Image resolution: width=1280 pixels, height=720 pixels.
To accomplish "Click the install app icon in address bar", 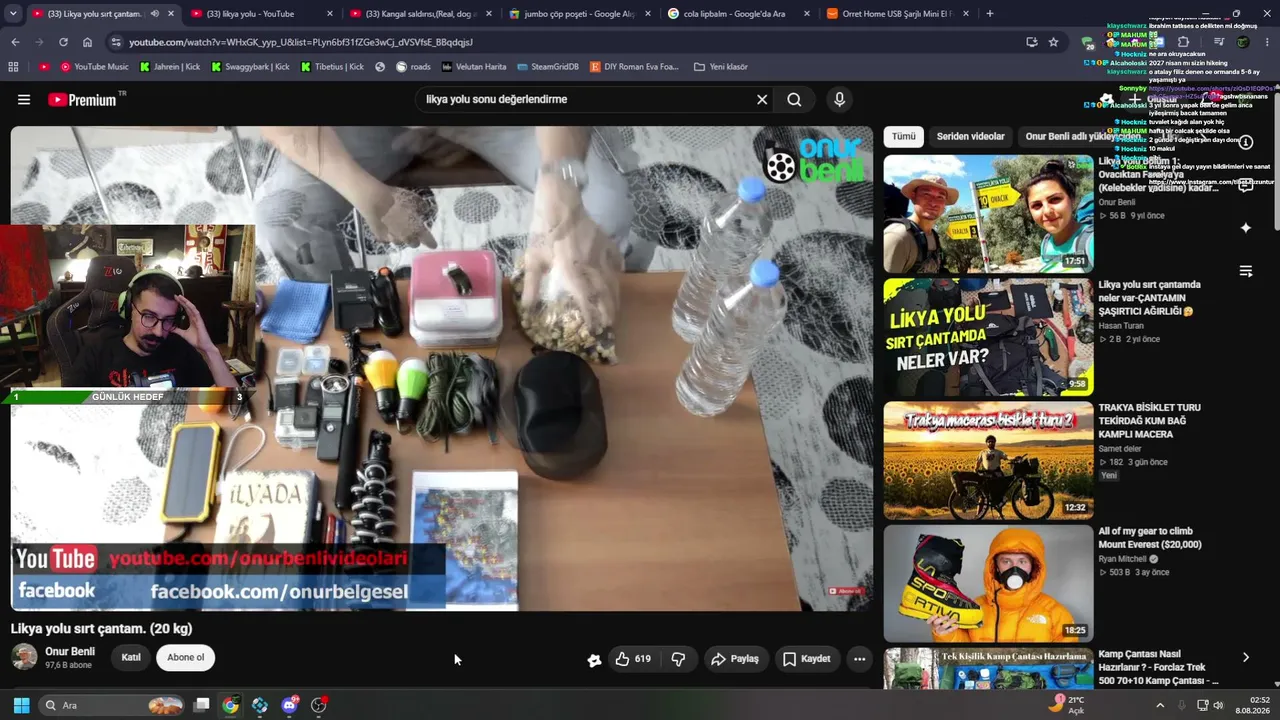I will pyautogui.click(x=1031, y=42).
